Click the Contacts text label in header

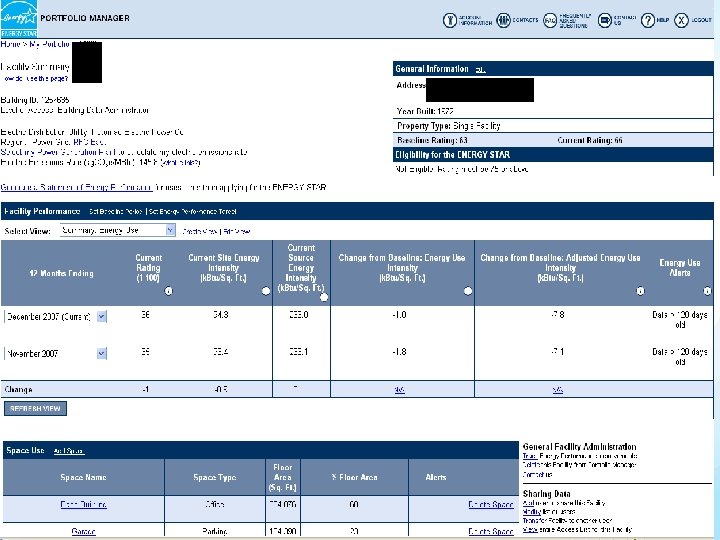point(525,20)
